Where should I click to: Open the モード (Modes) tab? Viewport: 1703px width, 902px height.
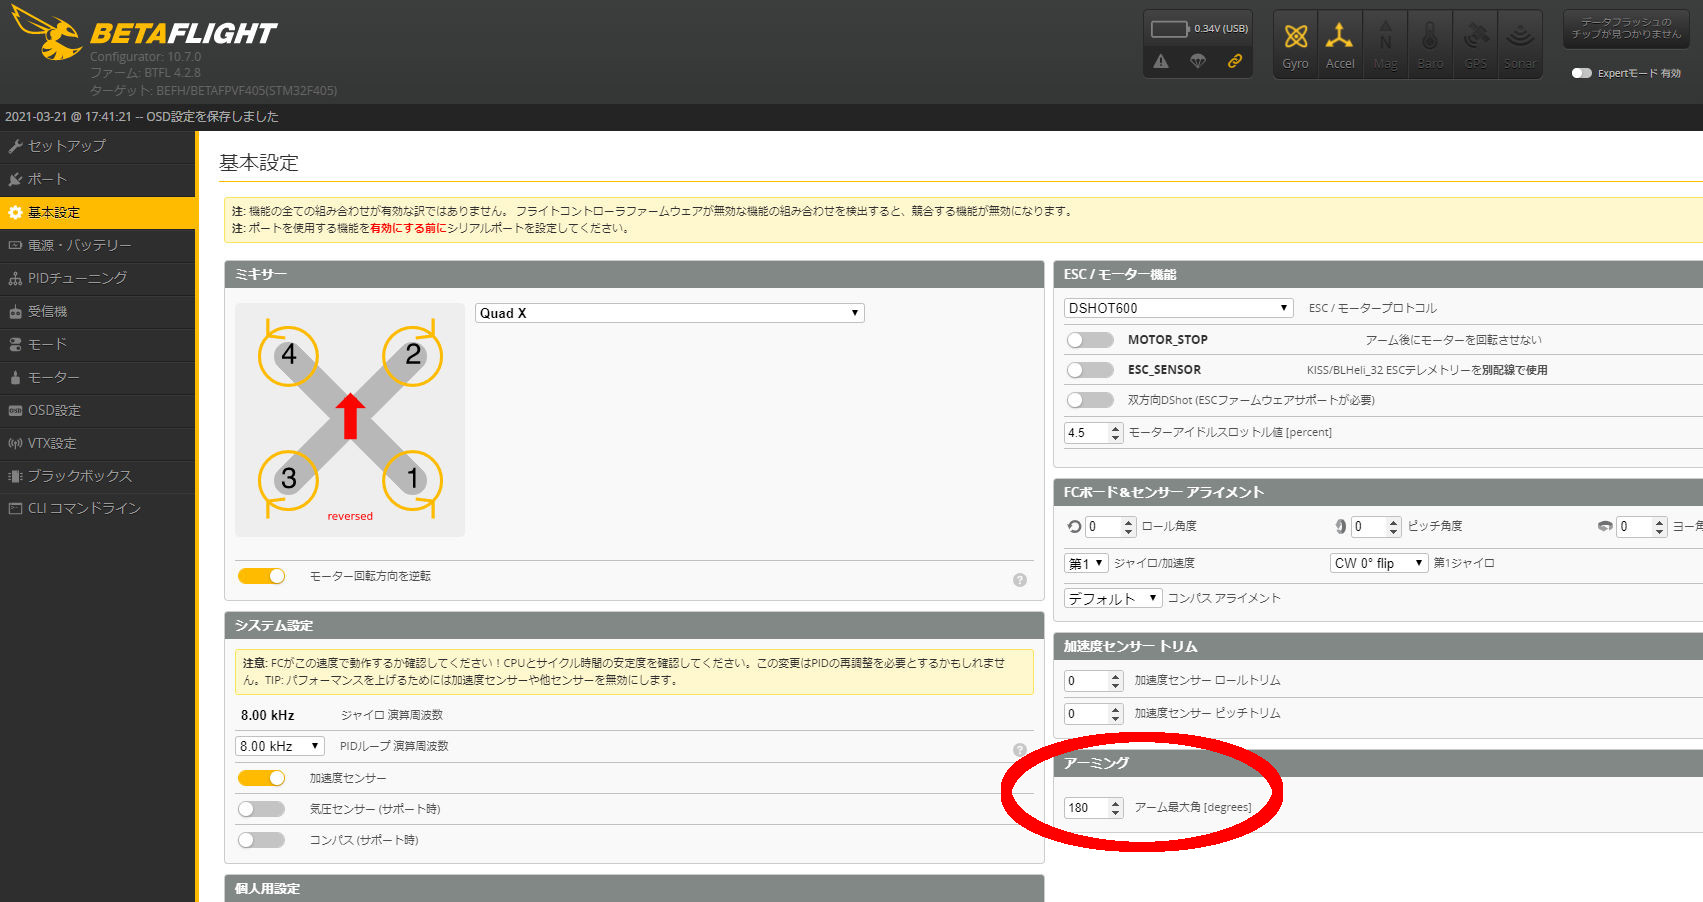pyautogui.click(x=98, y=344)
